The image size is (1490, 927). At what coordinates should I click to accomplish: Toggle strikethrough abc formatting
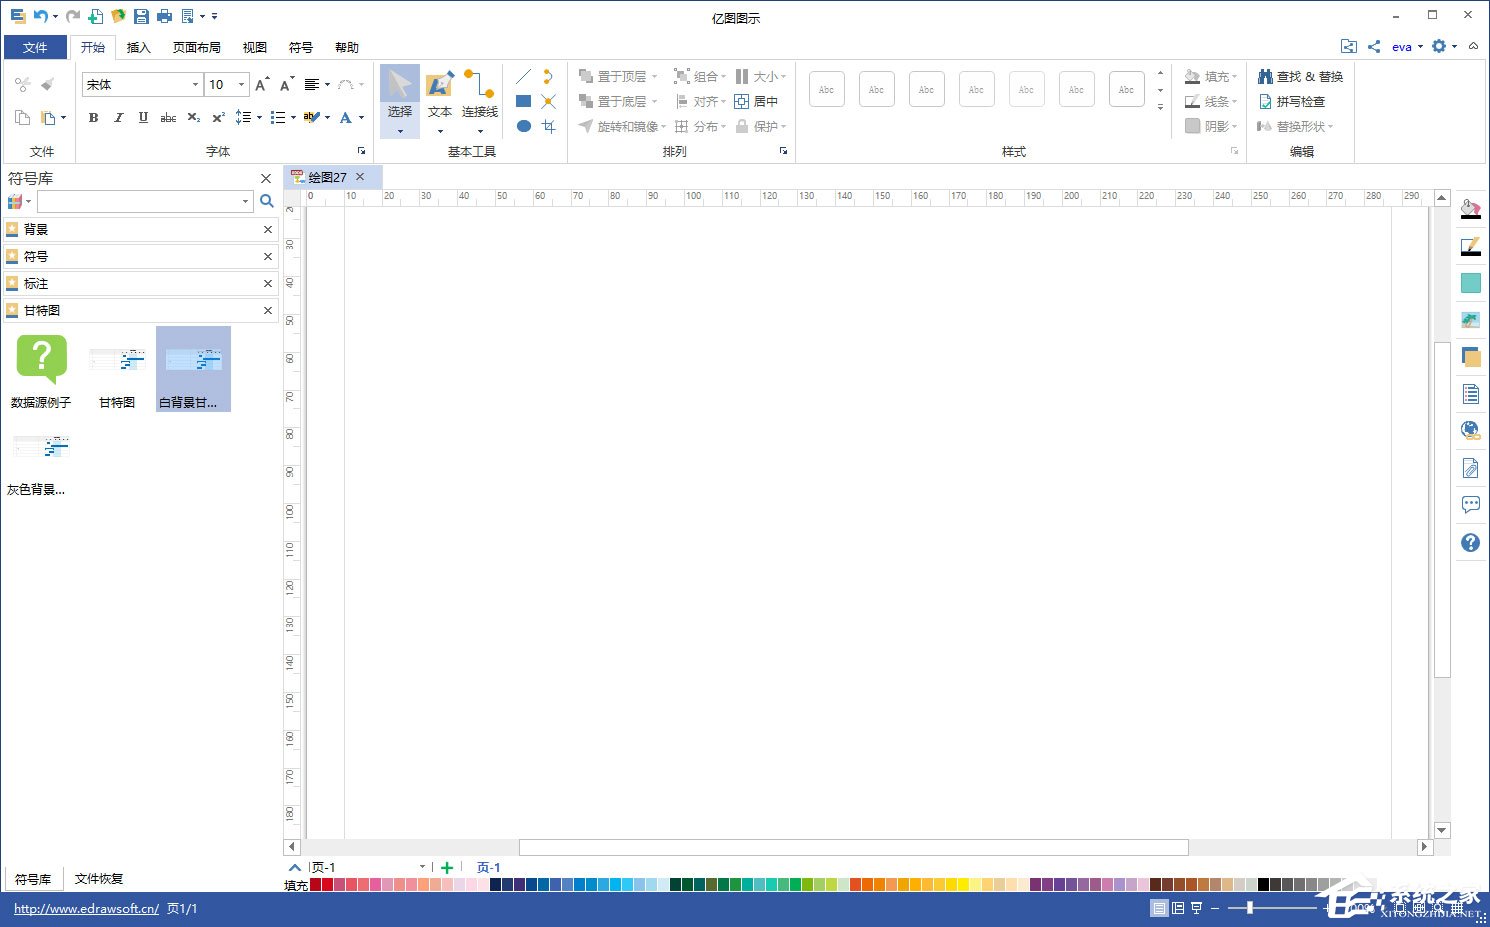[x=168, y=118]
